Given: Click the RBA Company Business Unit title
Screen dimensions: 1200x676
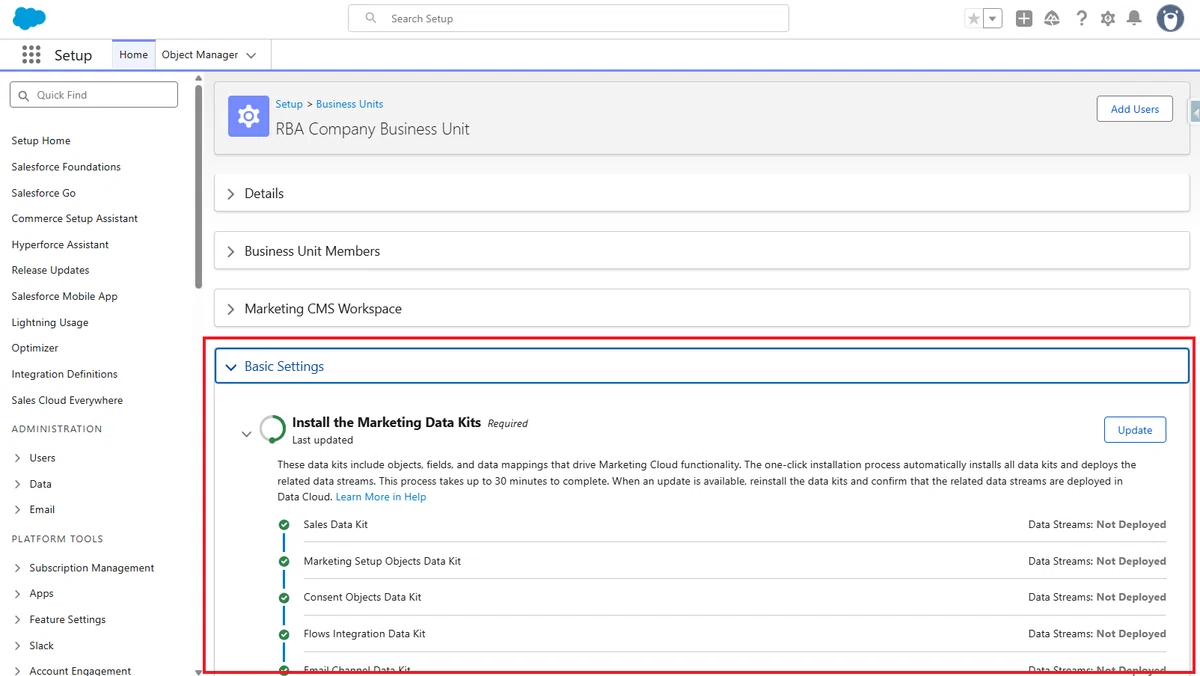Looking at the screenshot, I should coord(372,129).
